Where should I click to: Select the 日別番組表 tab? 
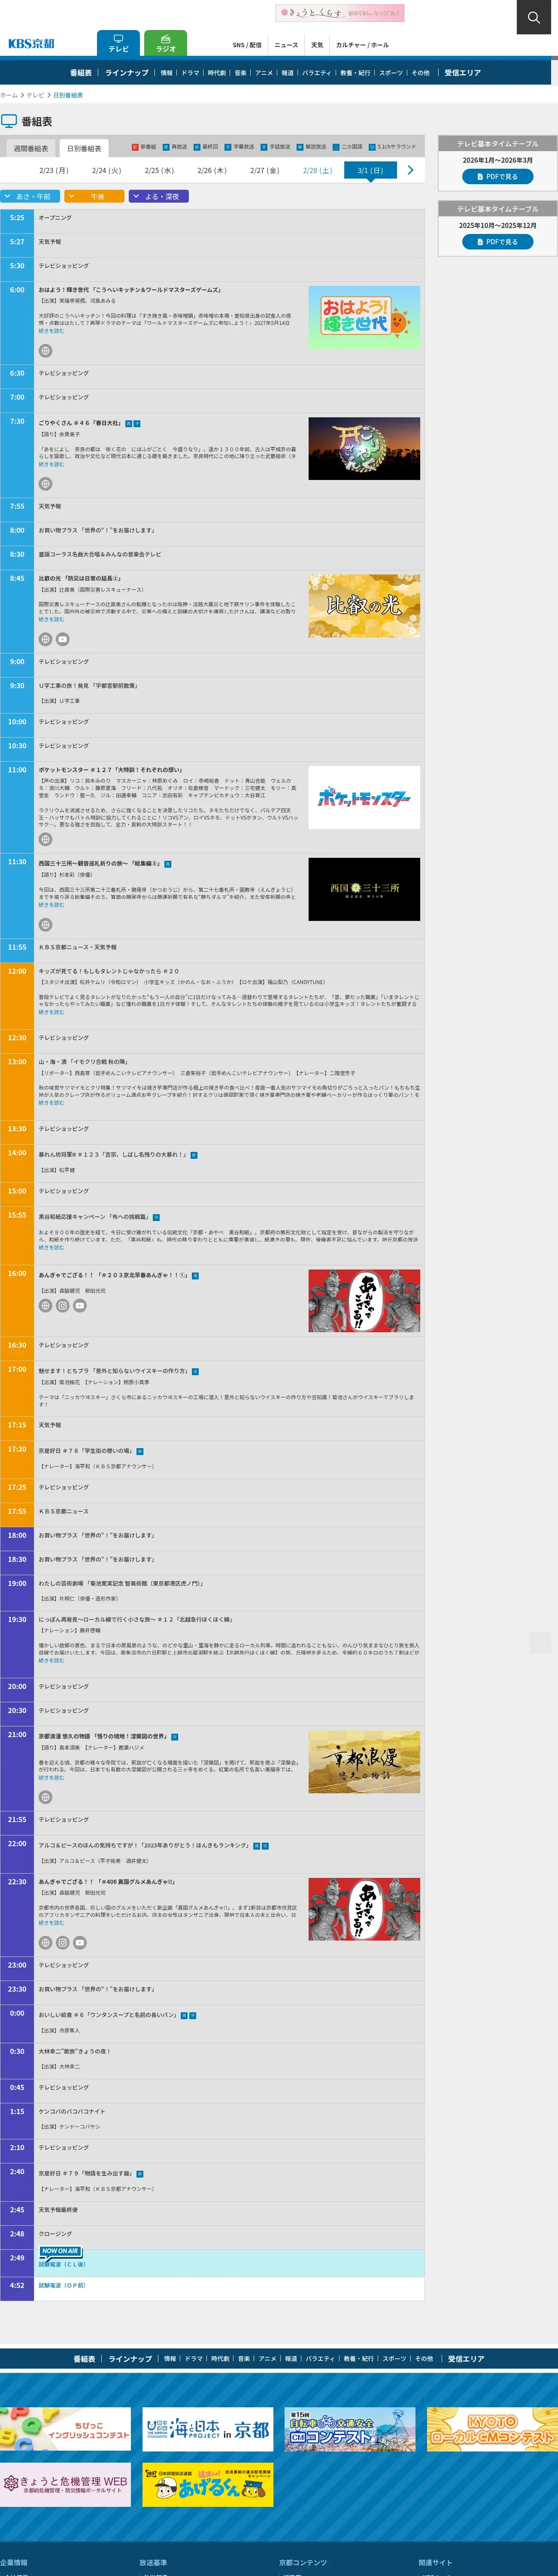(84, 148)
